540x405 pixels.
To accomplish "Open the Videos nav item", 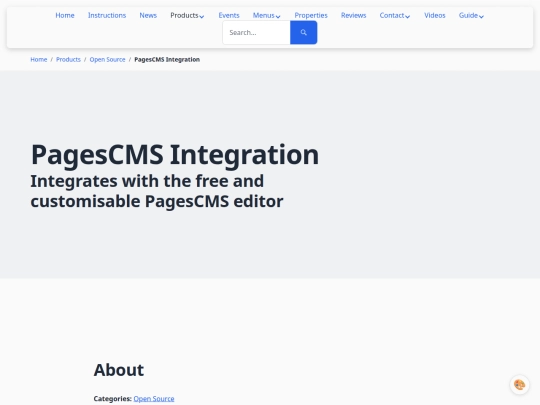I will click(435, 15).
